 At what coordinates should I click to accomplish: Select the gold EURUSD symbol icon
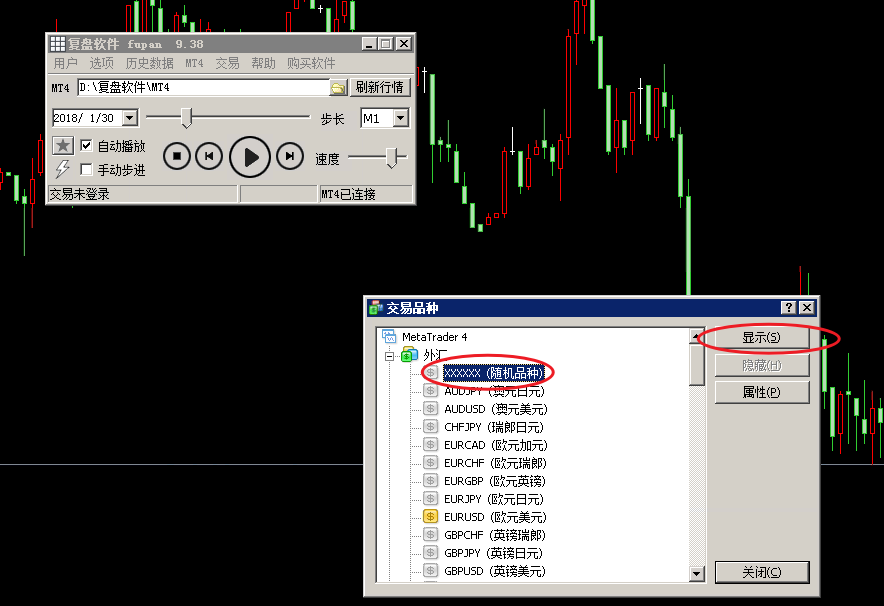tap(431, 517)
